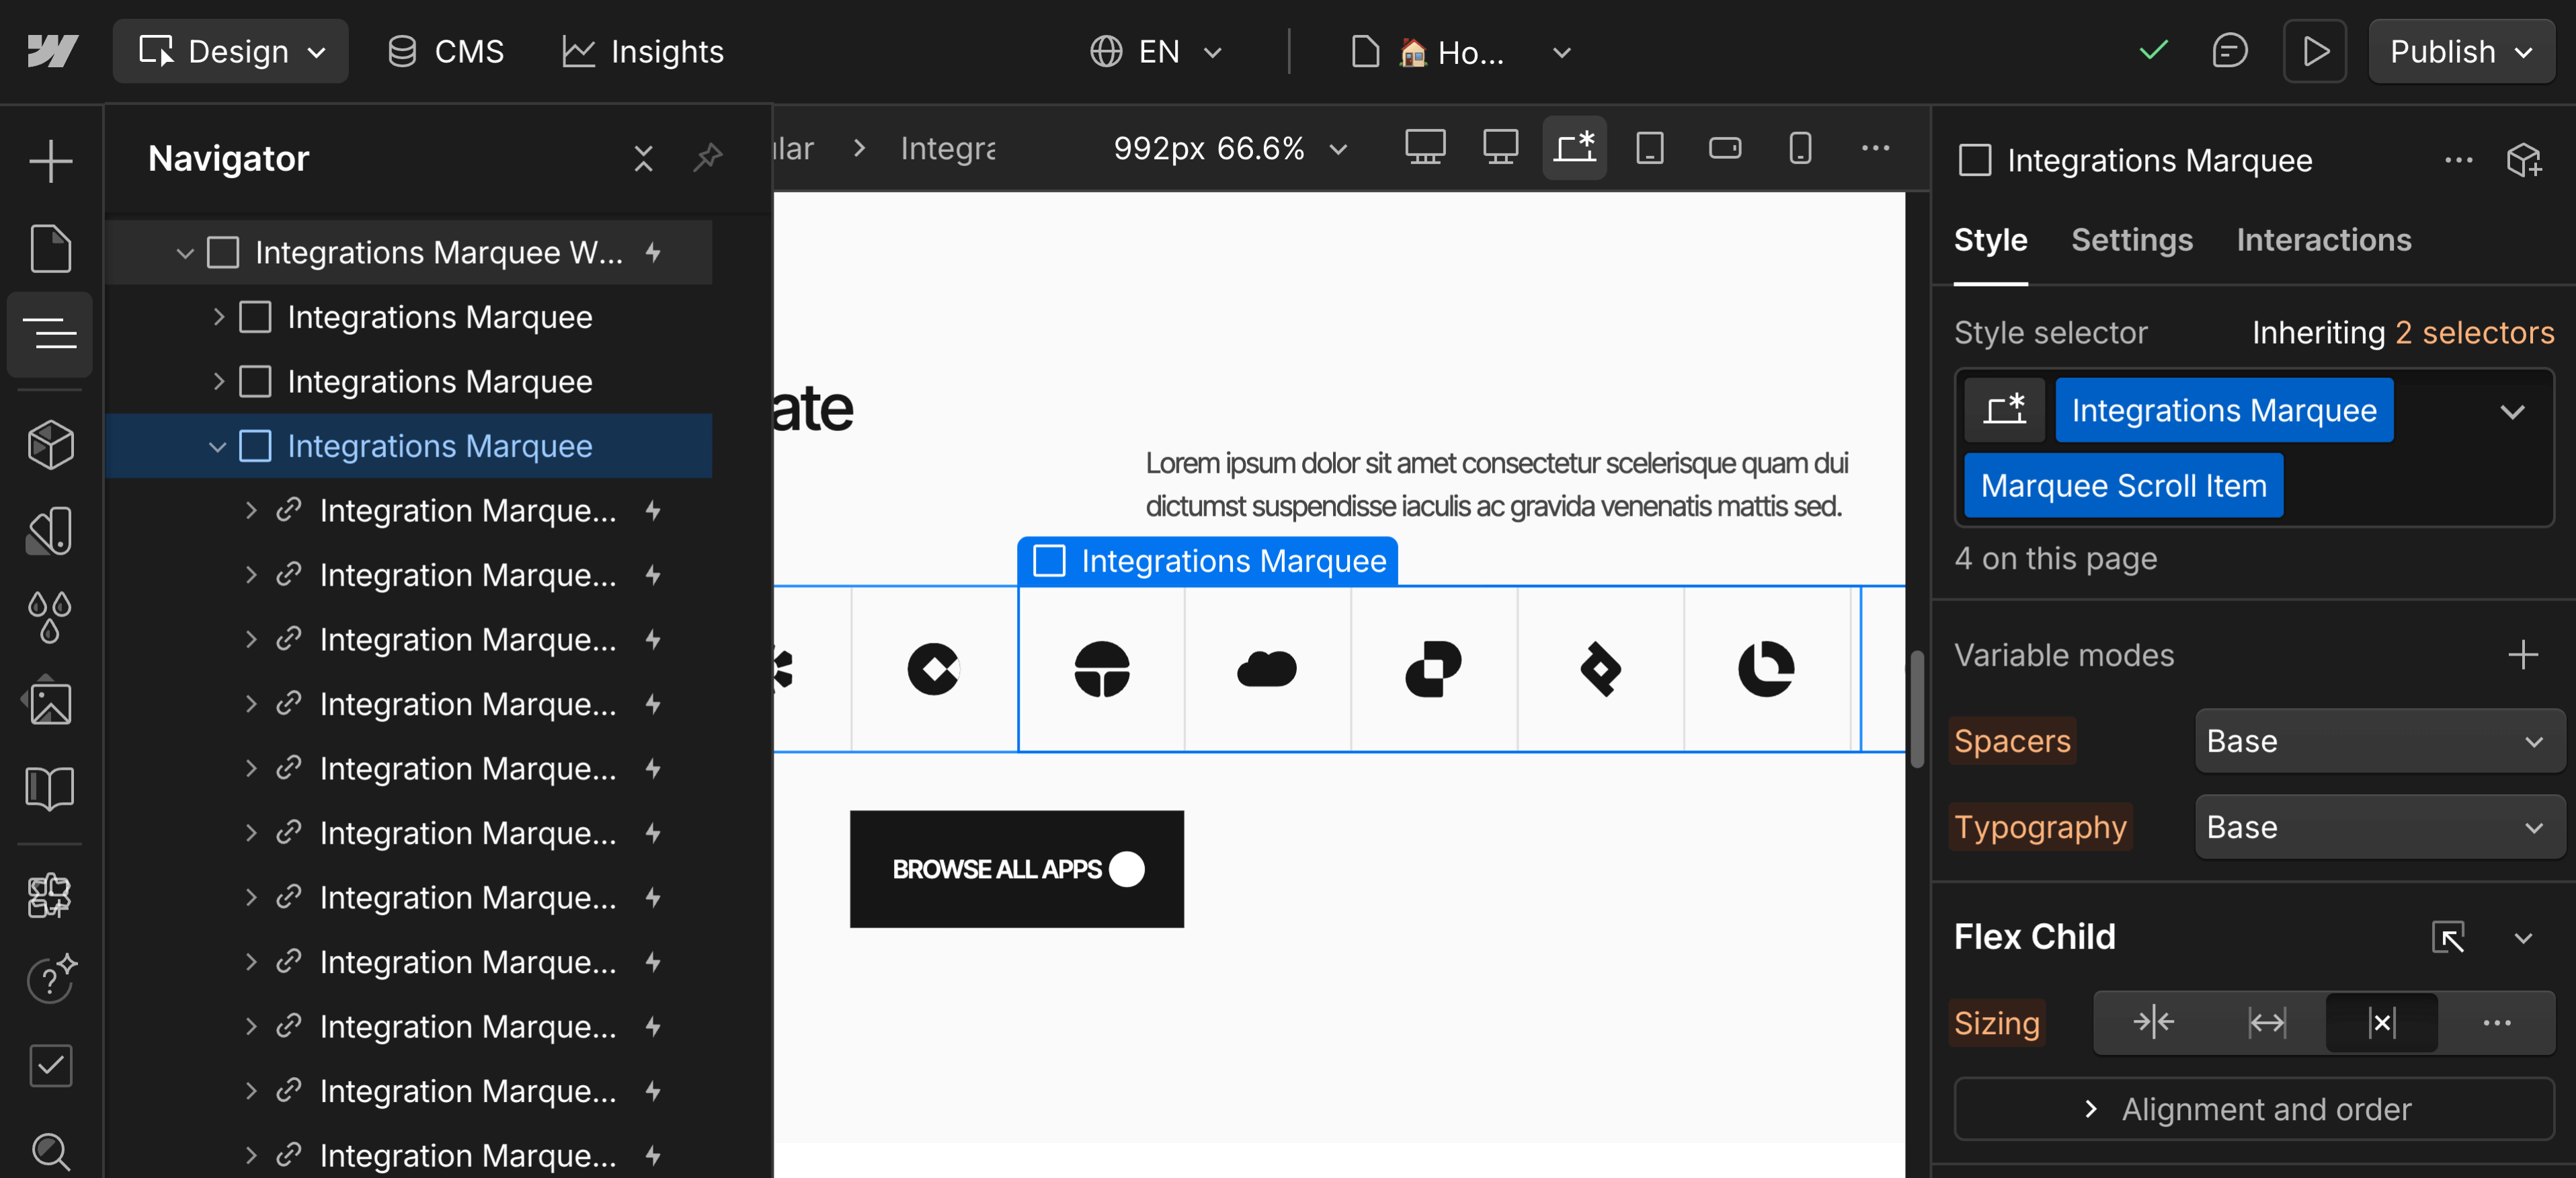Open the Apps panel
2576x1178 pixels.
[49, 895]
